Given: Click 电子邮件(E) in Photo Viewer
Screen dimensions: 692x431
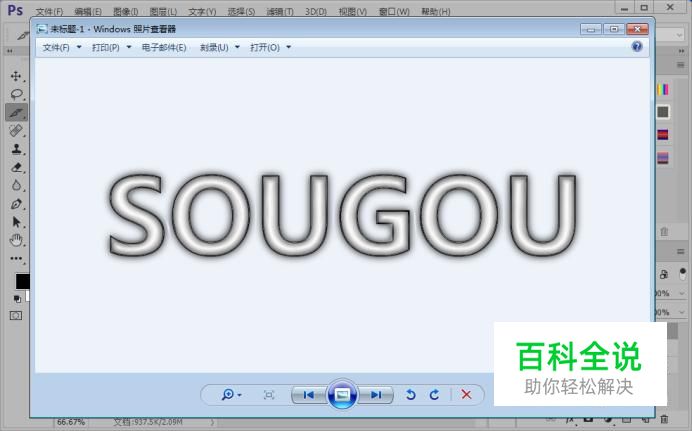Looking at the screenshot, I should click(164, 47).
